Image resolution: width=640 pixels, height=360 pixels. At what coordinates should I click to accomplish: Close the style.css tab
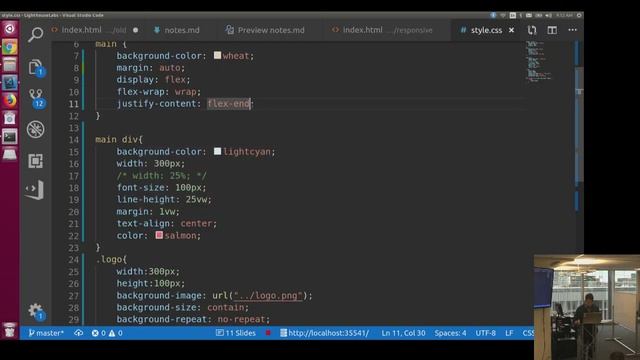(511, 30)
